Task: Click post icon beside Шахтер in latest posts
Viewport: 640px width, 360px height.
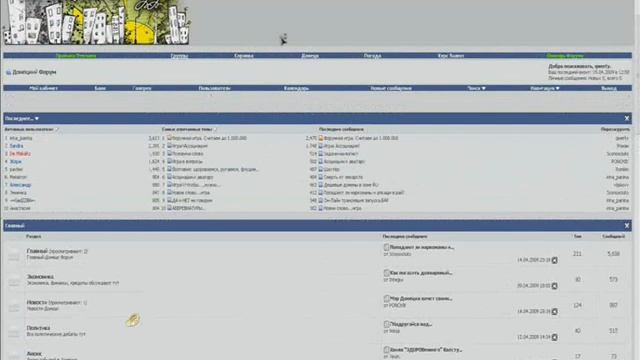Action: pyautogui.click(x=321, y=169)
